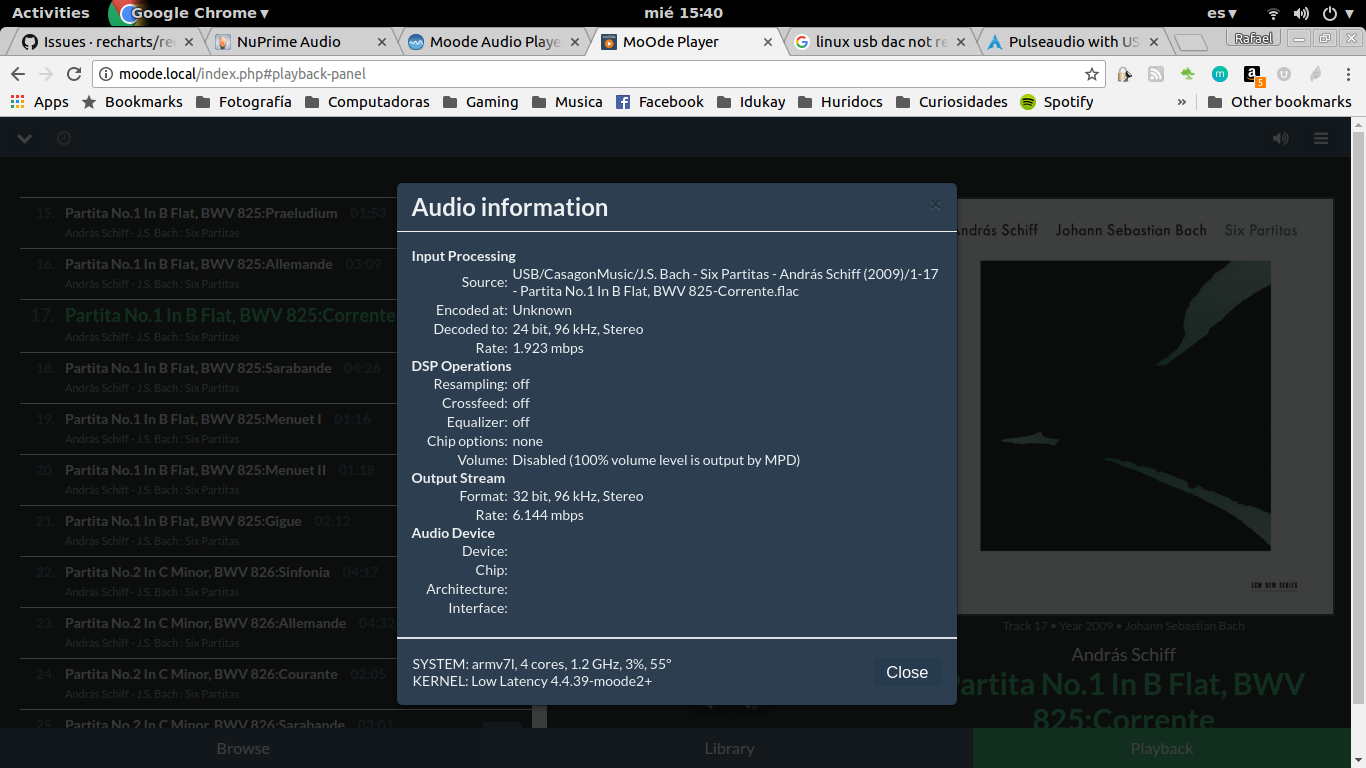Open the Amazon extension icon
The height and width of the screenshot is (768, 1366).
(1252, 75)
